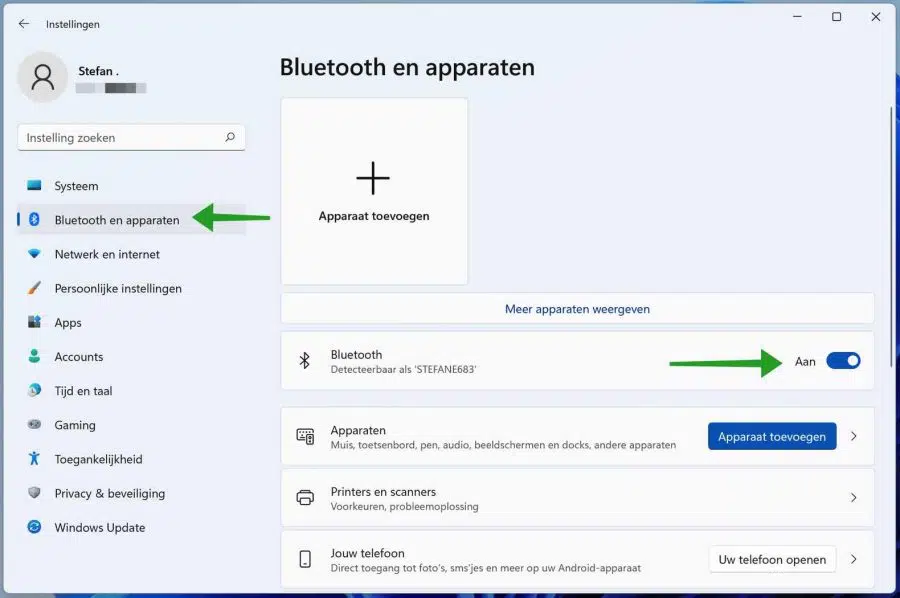Click Uw telefoon openen button

pos(772,559)
